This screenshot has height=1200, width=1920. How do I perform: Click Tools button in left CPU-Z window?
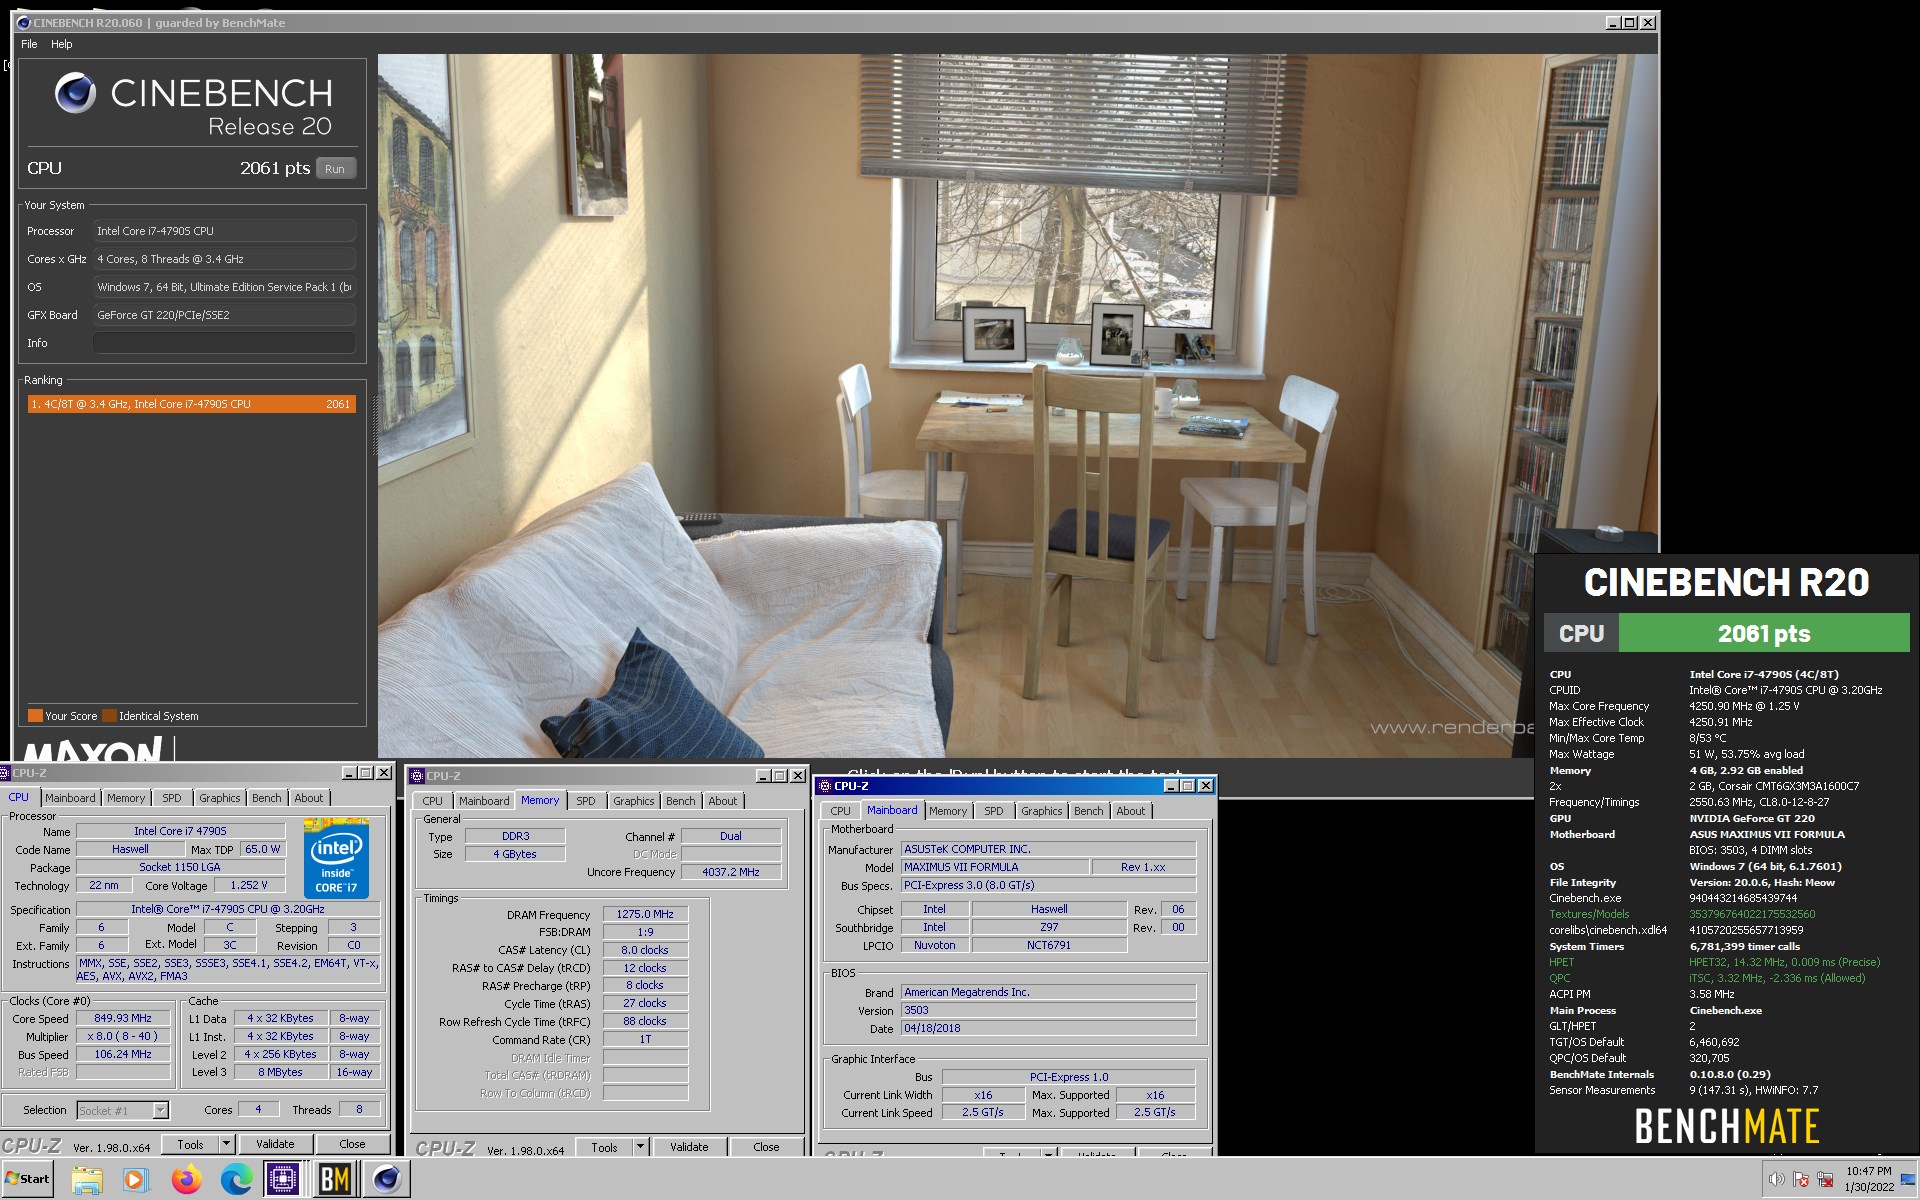[190, 1144]
